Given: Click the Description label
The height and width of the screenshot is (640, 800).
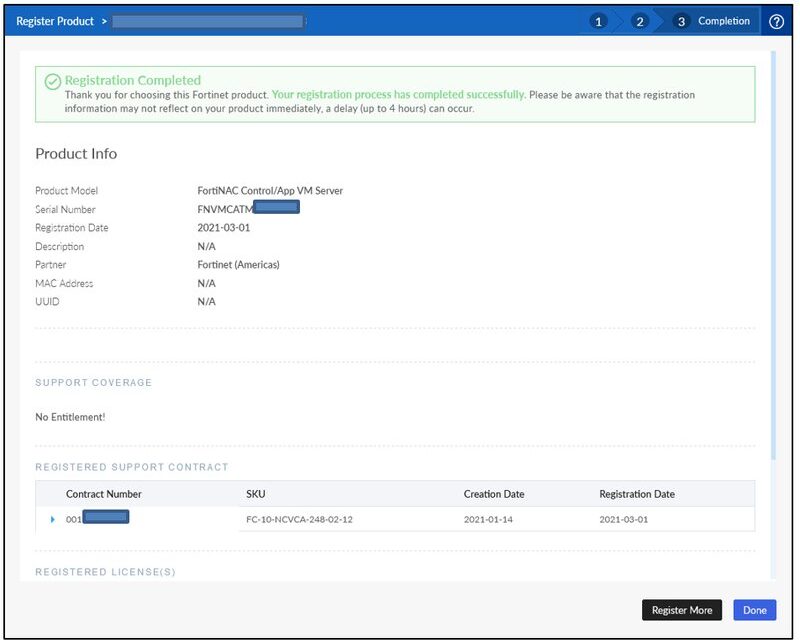Looking at the screenshot, I should point(60,247).
